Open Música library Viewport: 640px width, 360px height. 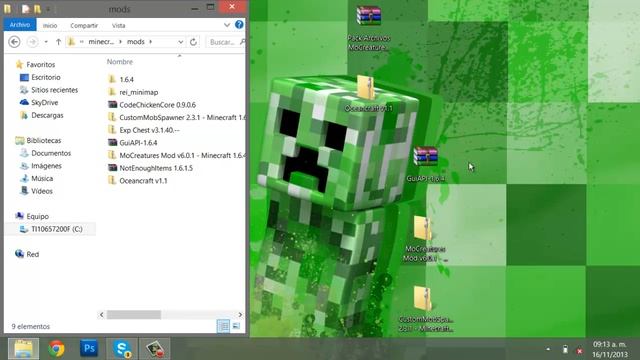[42, 178]
